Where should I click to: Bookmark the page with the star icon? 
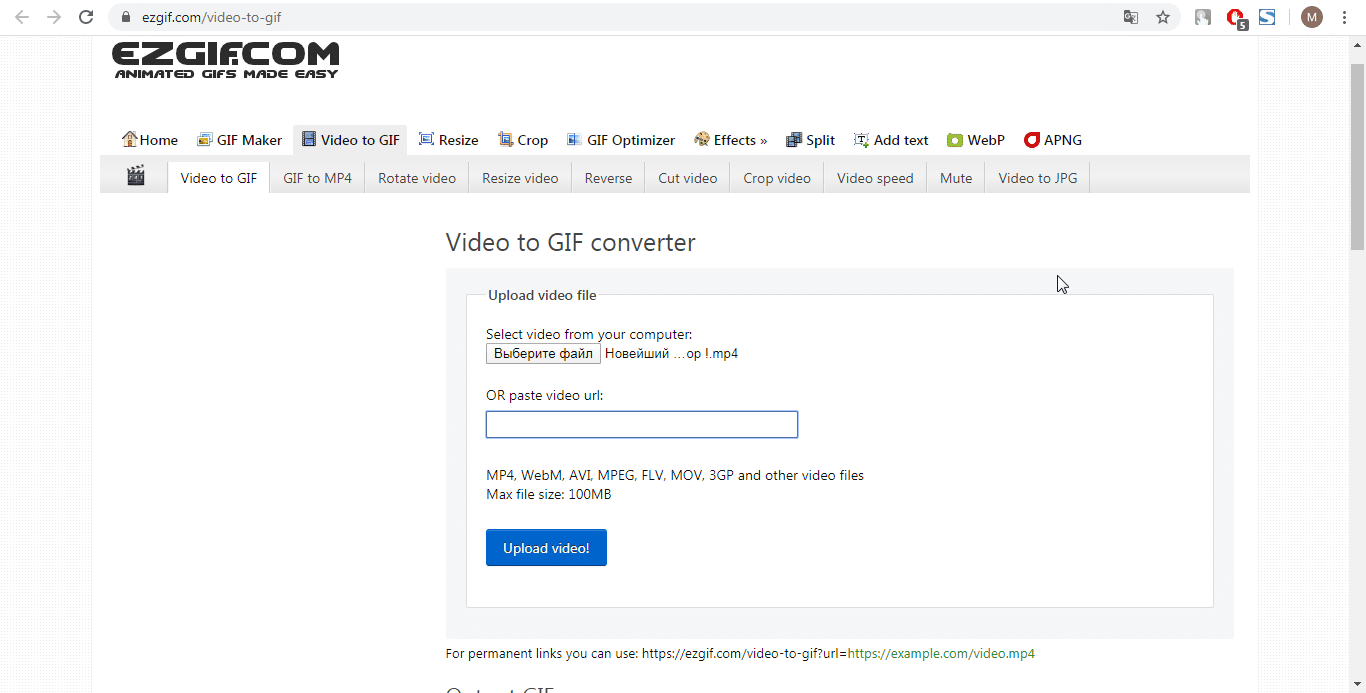pyautogui.click(x=1163, y=17)
